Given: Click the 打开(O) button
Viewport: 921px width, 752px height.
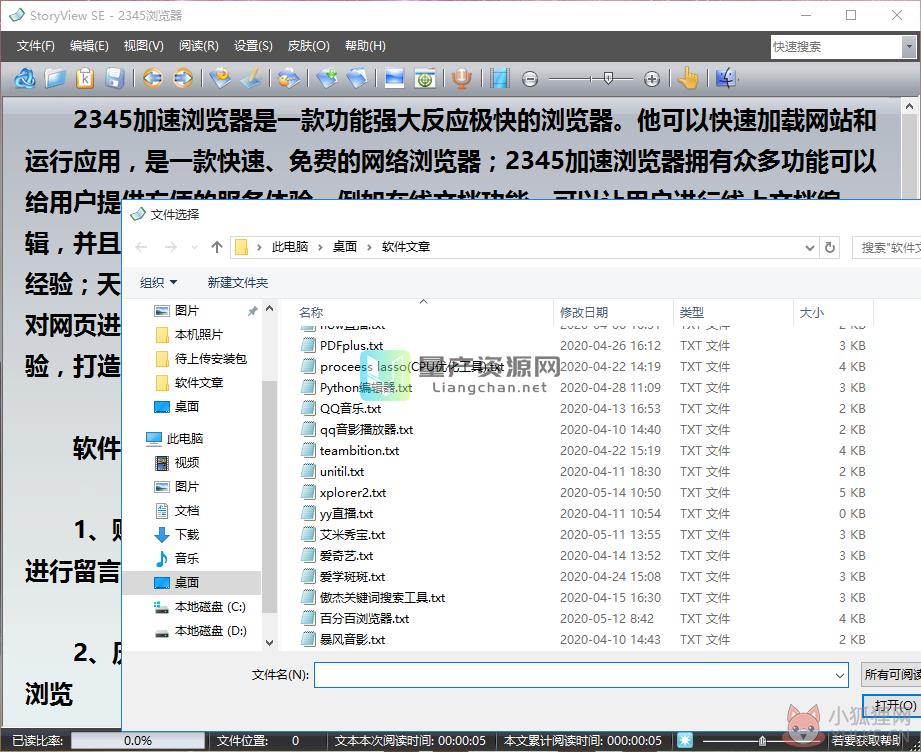Looking at the screenshot, I should (893, 706).
